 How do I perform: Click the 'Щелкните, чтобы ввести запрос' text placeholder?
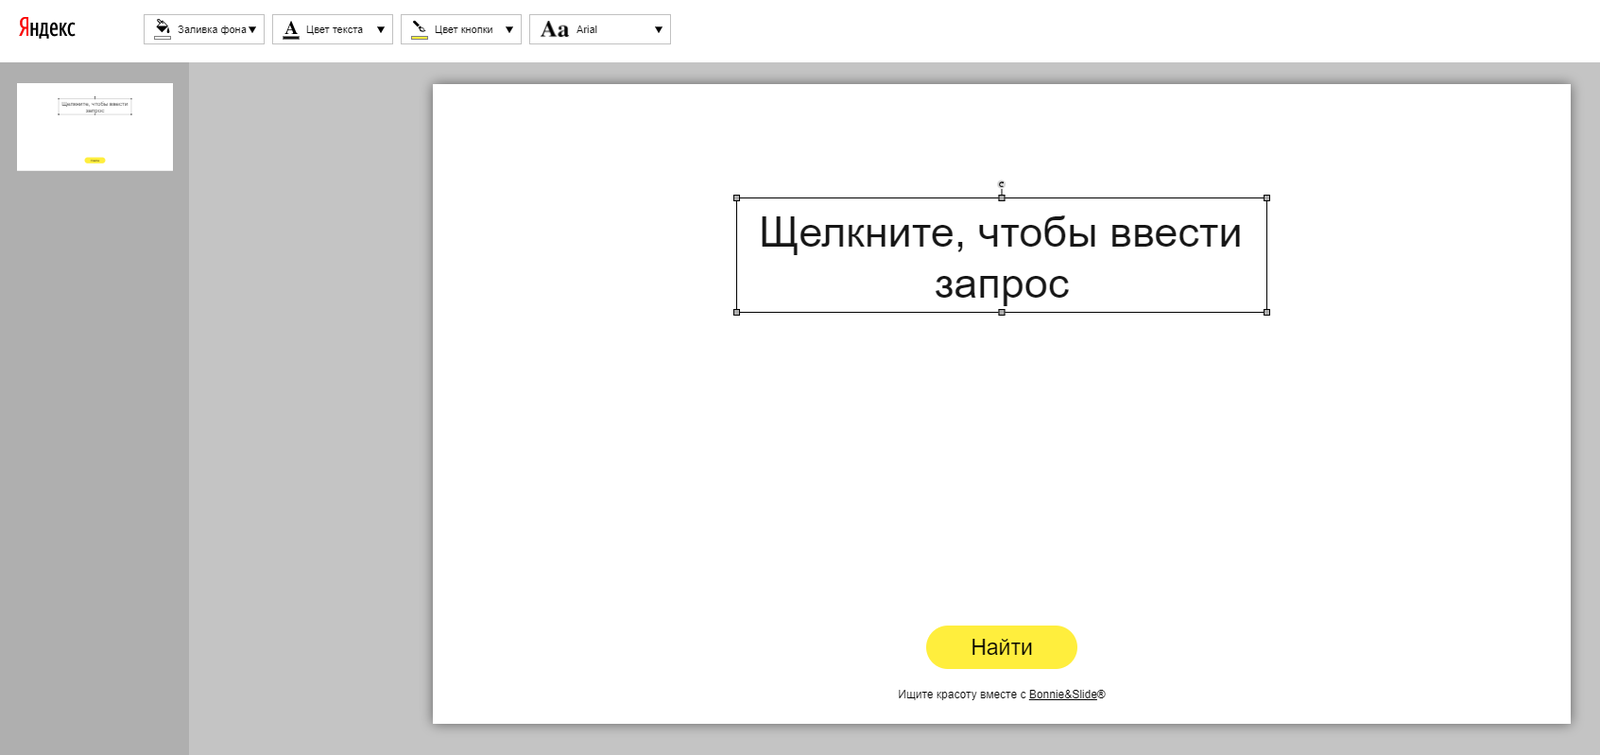point(1001,257)
